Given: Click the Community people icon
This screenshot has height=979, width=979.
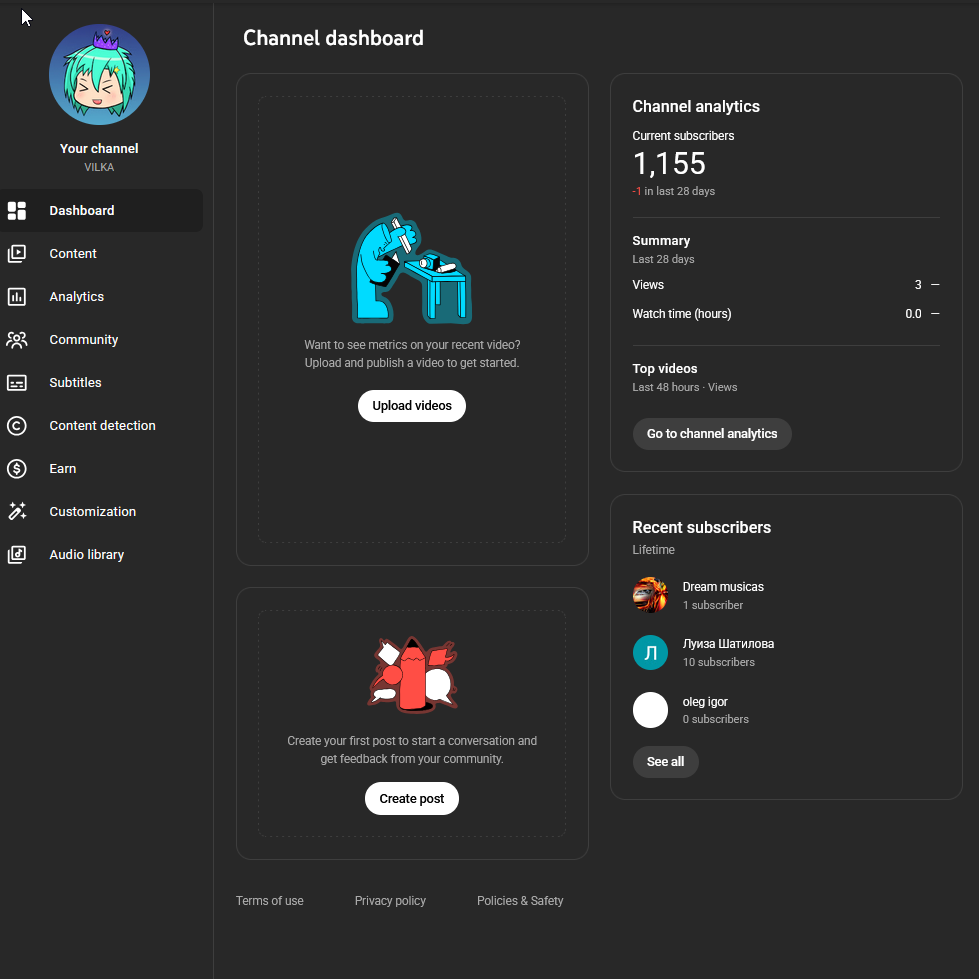Looking at the screenshot, I should (17, 340).
